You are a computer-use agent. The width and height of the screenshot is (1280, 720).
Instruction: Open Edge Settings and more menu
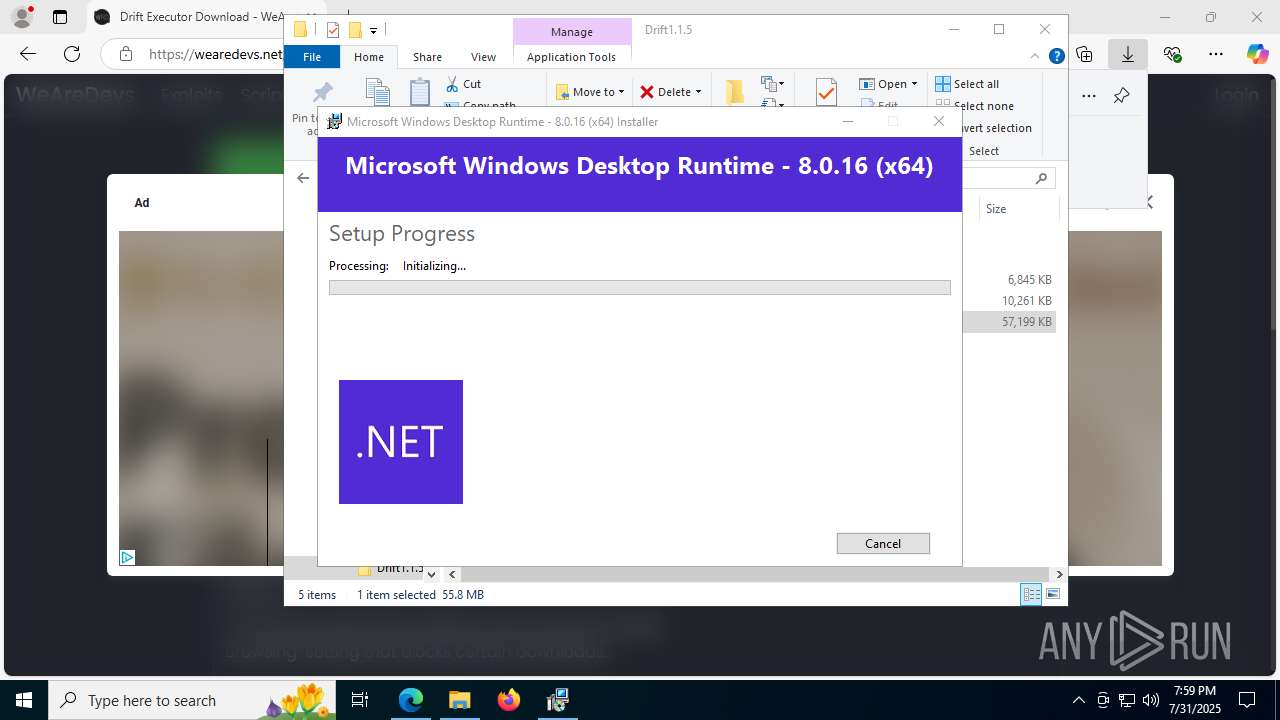click(1215, 54)
